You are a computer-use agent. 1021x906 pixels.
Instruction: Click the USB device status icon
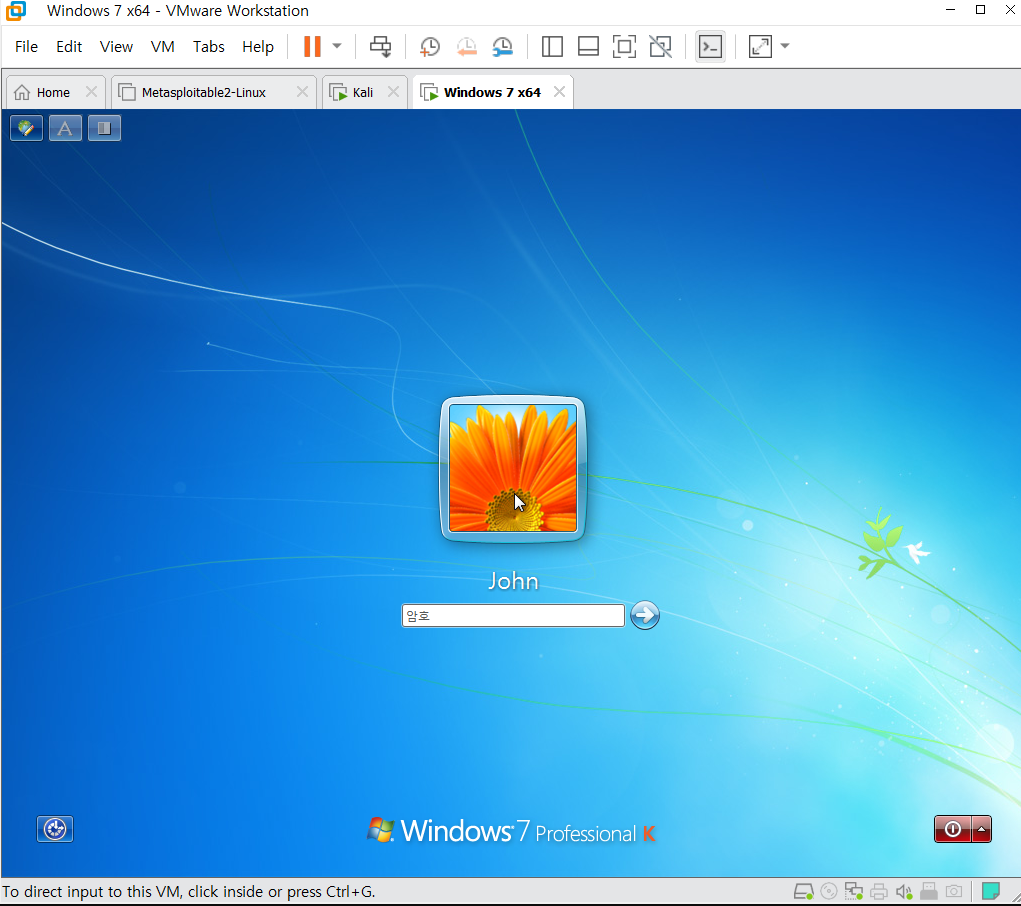tap(928, 891)
